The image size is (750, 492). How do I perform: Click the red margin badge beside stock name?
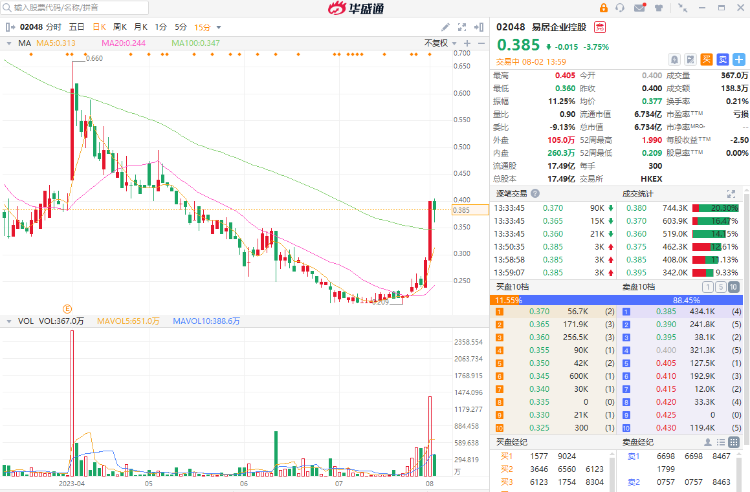(600, 27)
